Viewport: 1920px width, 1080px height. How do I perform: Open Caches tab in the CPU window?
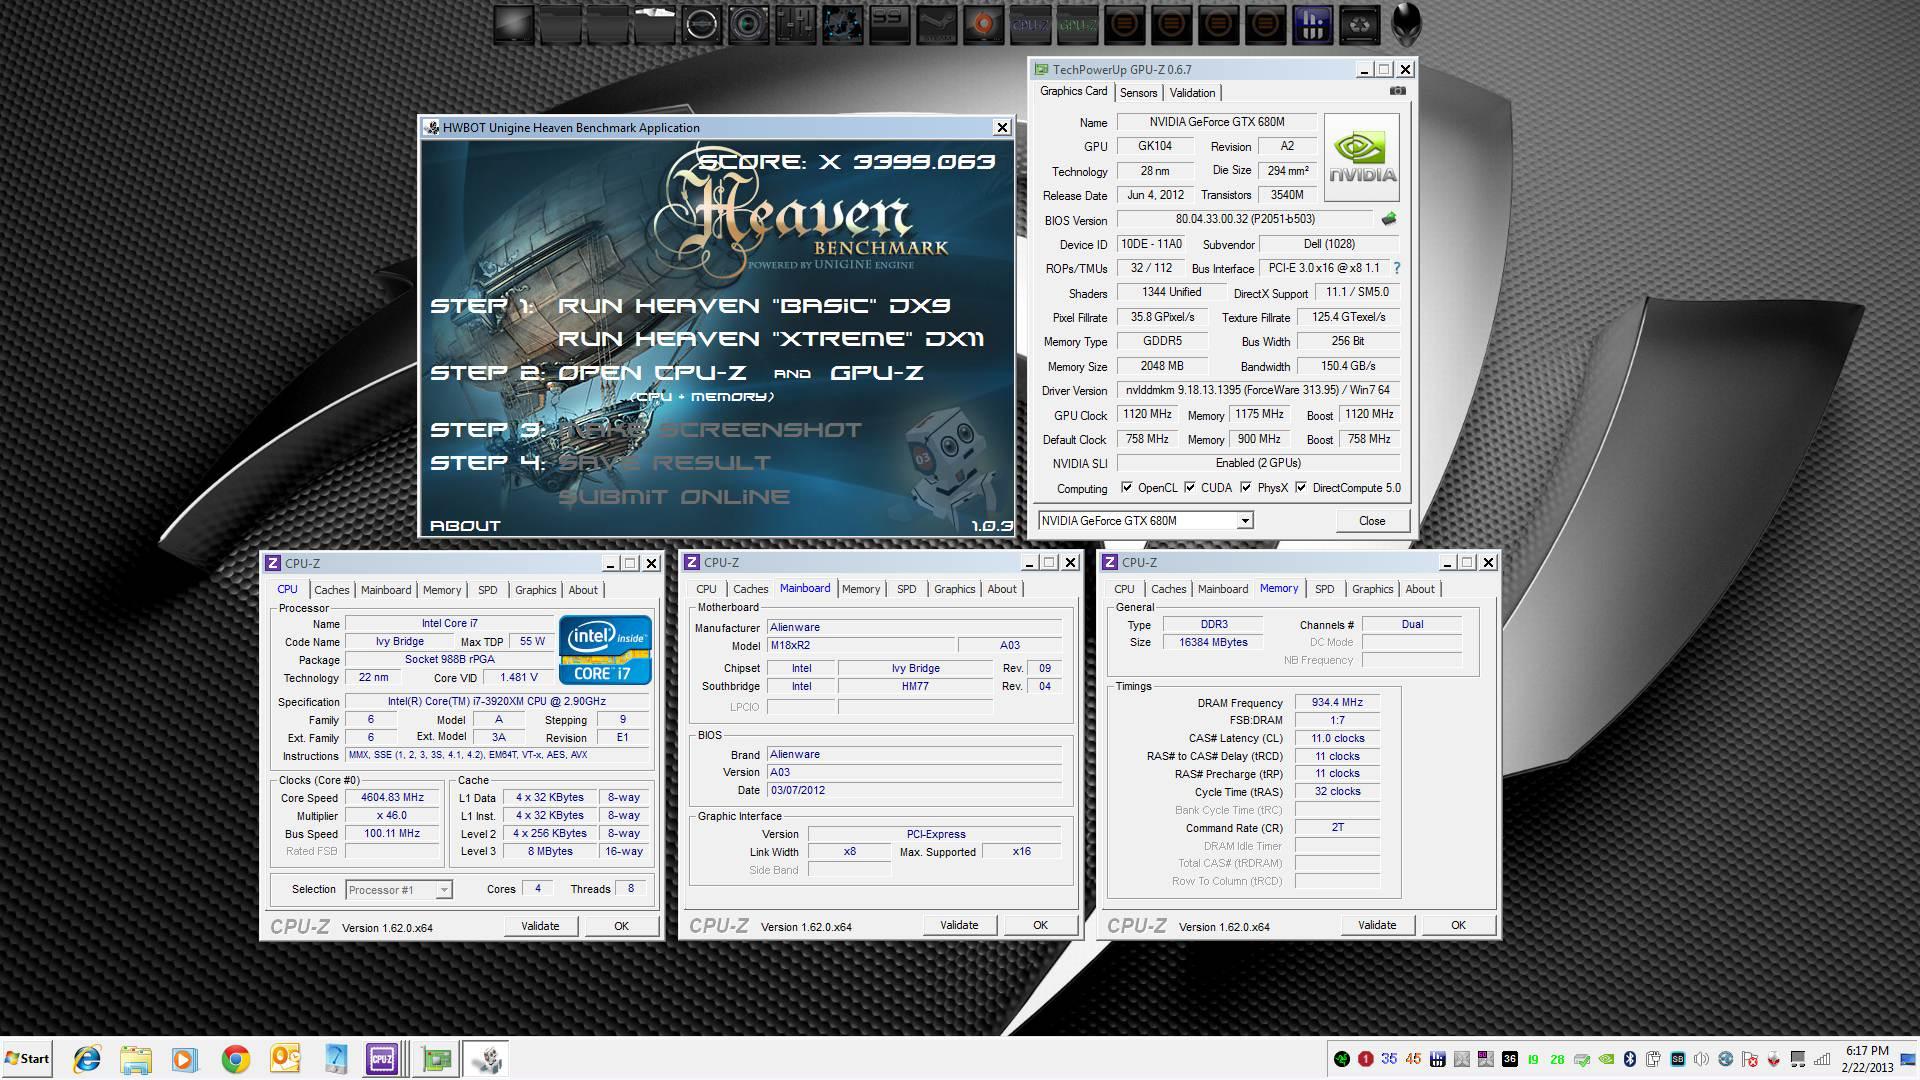pyautogui.click(x=331, y=590)
